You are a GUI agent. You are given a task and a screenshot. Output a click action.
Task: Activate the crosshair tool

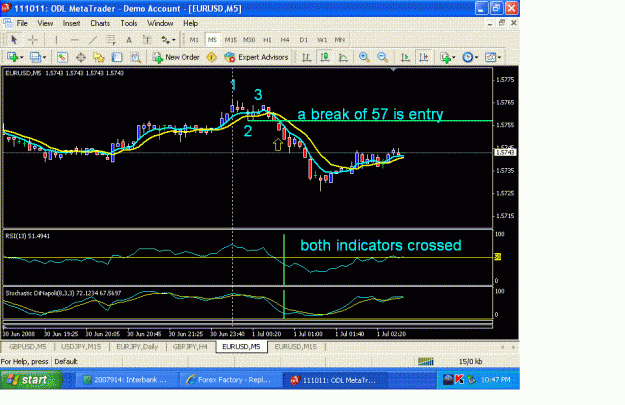[33, 39]
